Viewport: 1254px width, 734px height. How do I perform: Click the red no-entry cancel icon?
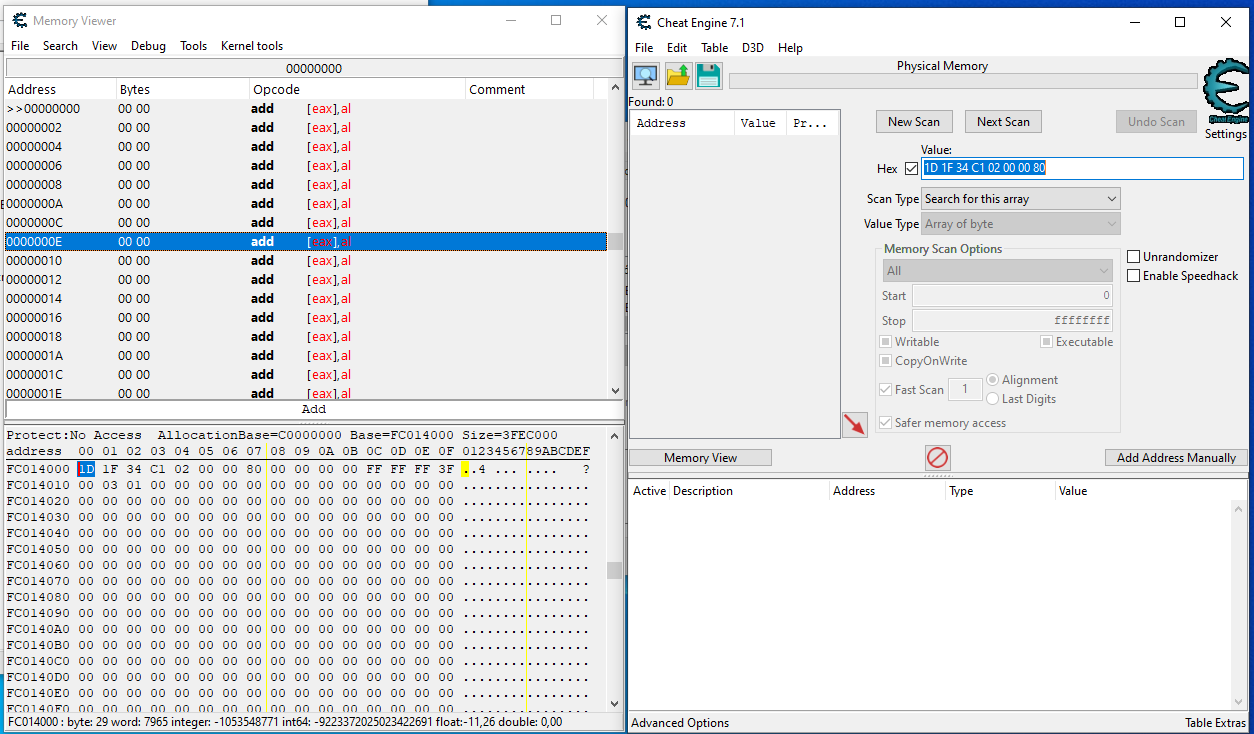click(937, 458)
